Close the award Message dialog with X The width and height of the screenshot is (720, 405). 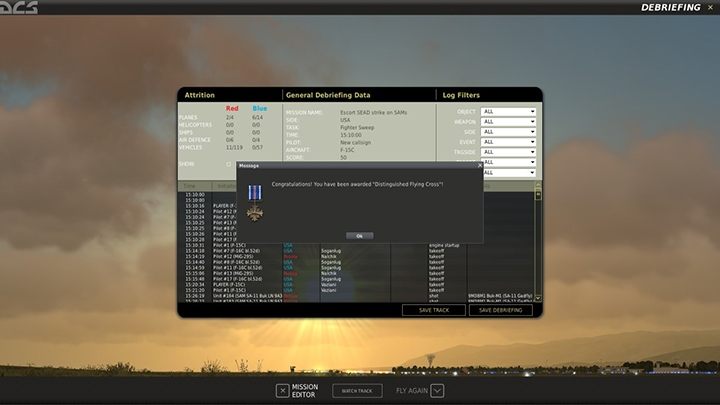tap(479, 166)
